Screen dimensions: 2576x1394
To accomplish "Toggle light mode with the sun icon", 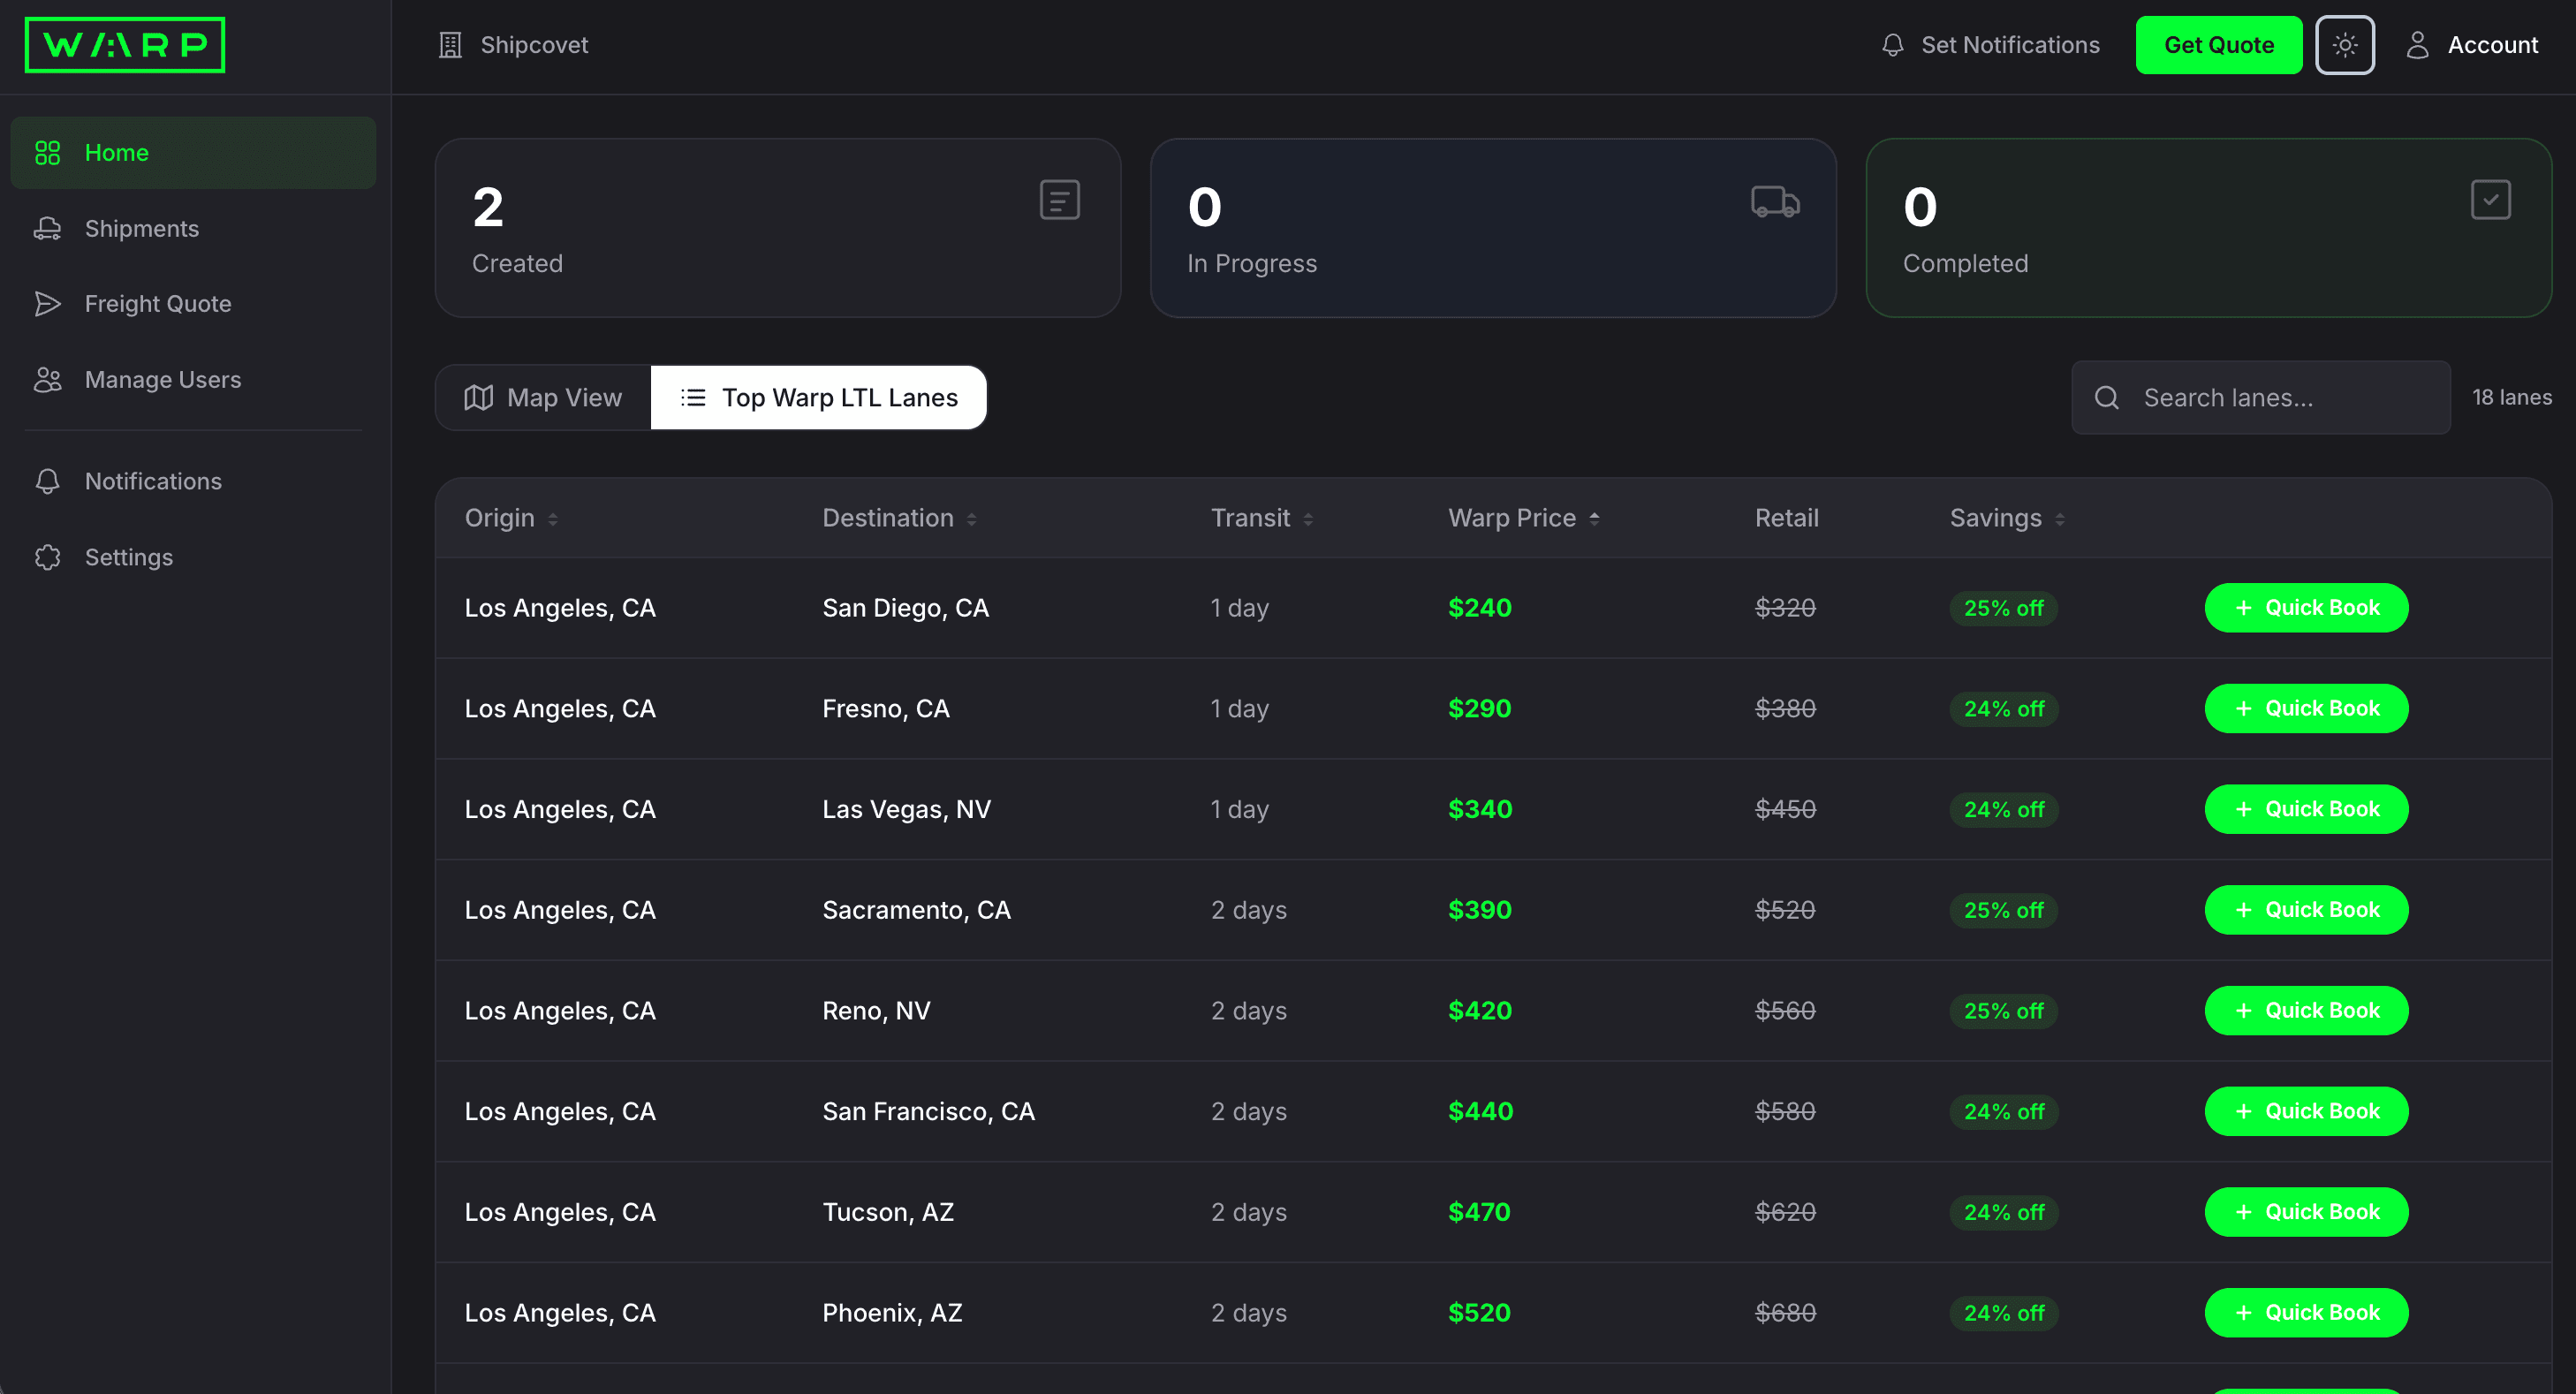I will (x=2345, y=44).
